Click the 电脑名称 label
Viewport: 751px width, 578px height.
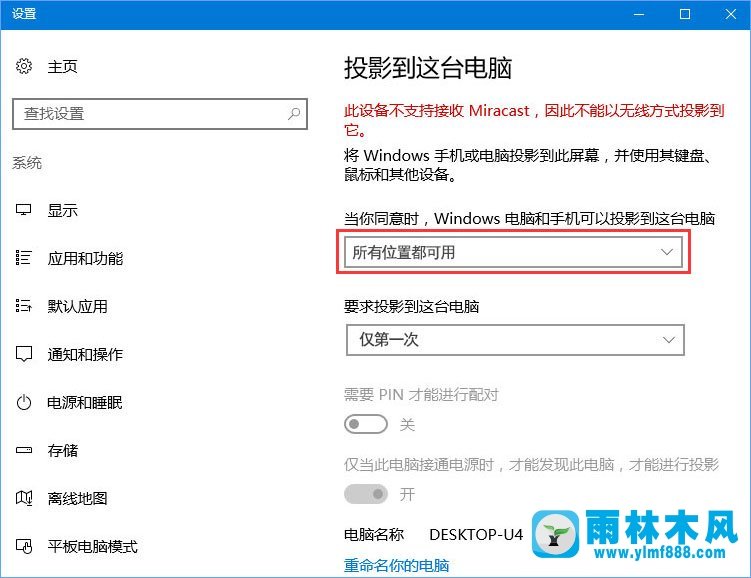[374, 534]
